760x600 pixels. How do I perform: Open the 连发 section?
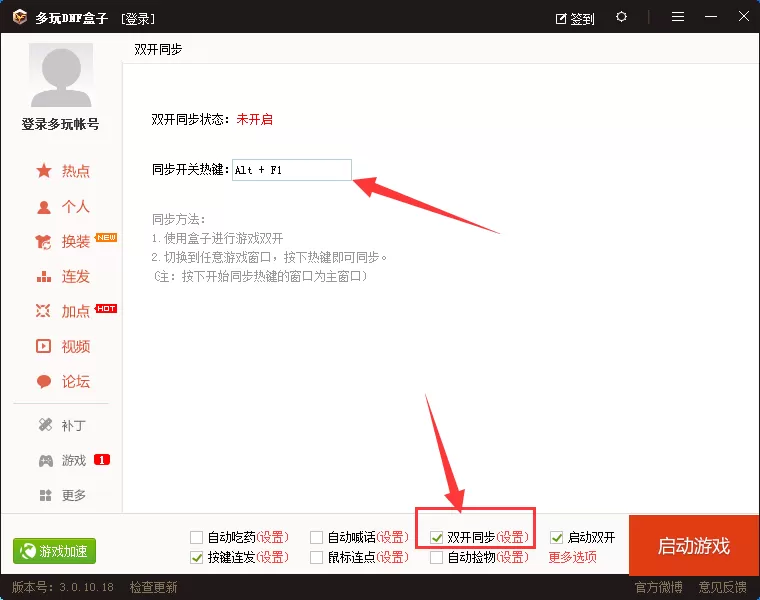[x=76, y=277]
